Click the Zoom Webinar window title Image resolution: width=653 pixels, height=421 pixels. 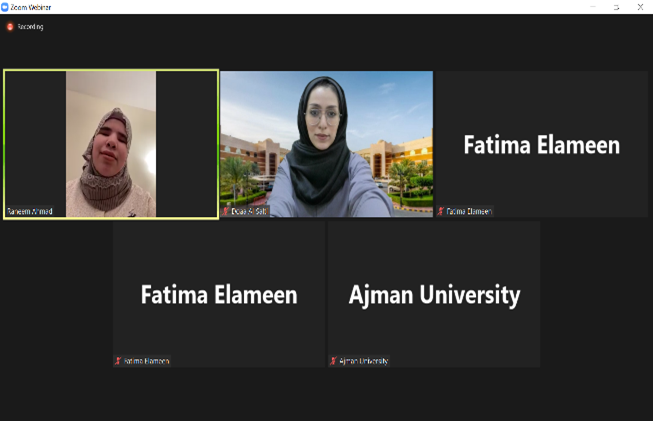click(x=31, y=7)
